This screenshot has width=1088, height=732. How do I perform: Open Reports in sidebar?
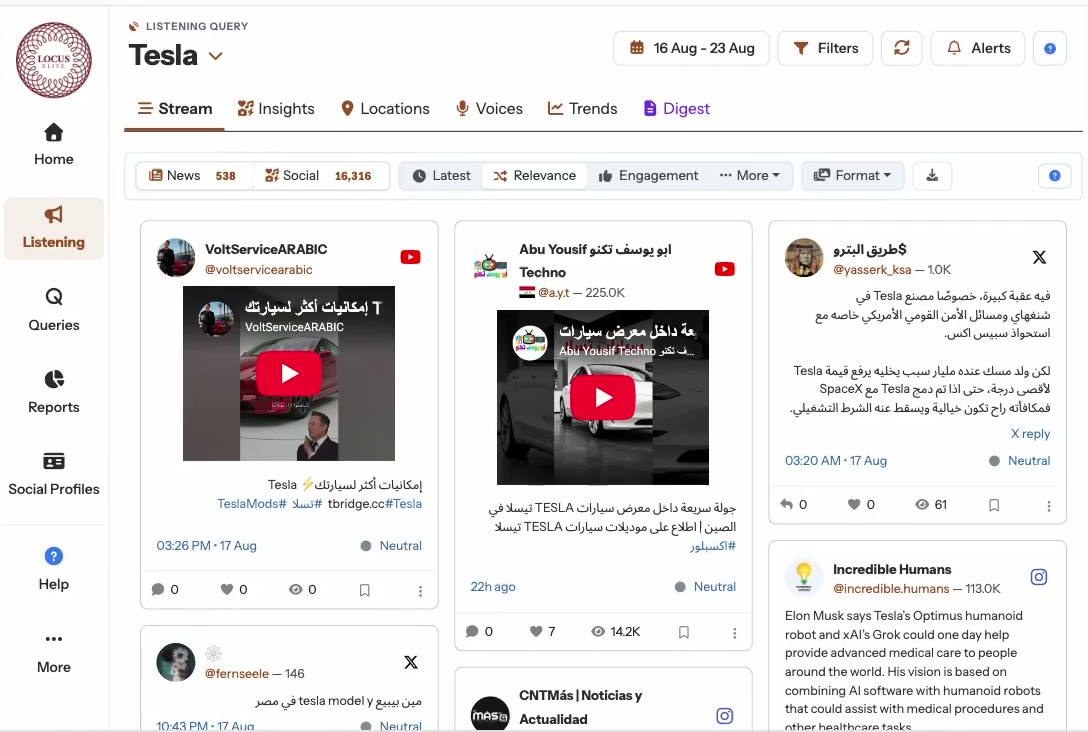click(53, 392)
